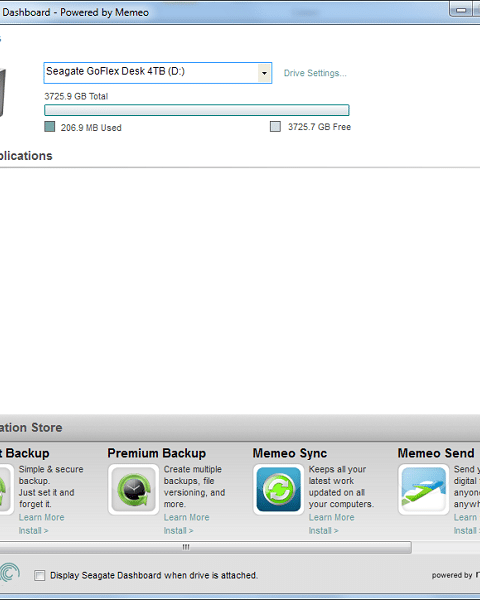This screenshot has width=480, height=600.
Task: Click the Premium Backup description text
Action: pyautogui.click(x=194, y=487)
